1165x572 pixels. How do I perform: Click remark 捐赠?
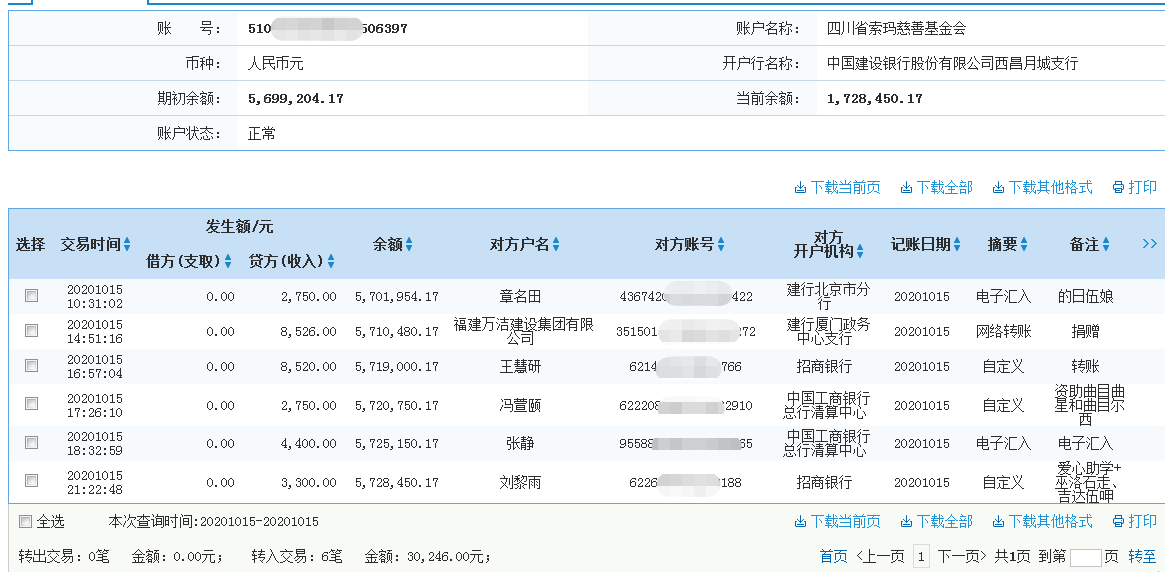[1086, 331]
